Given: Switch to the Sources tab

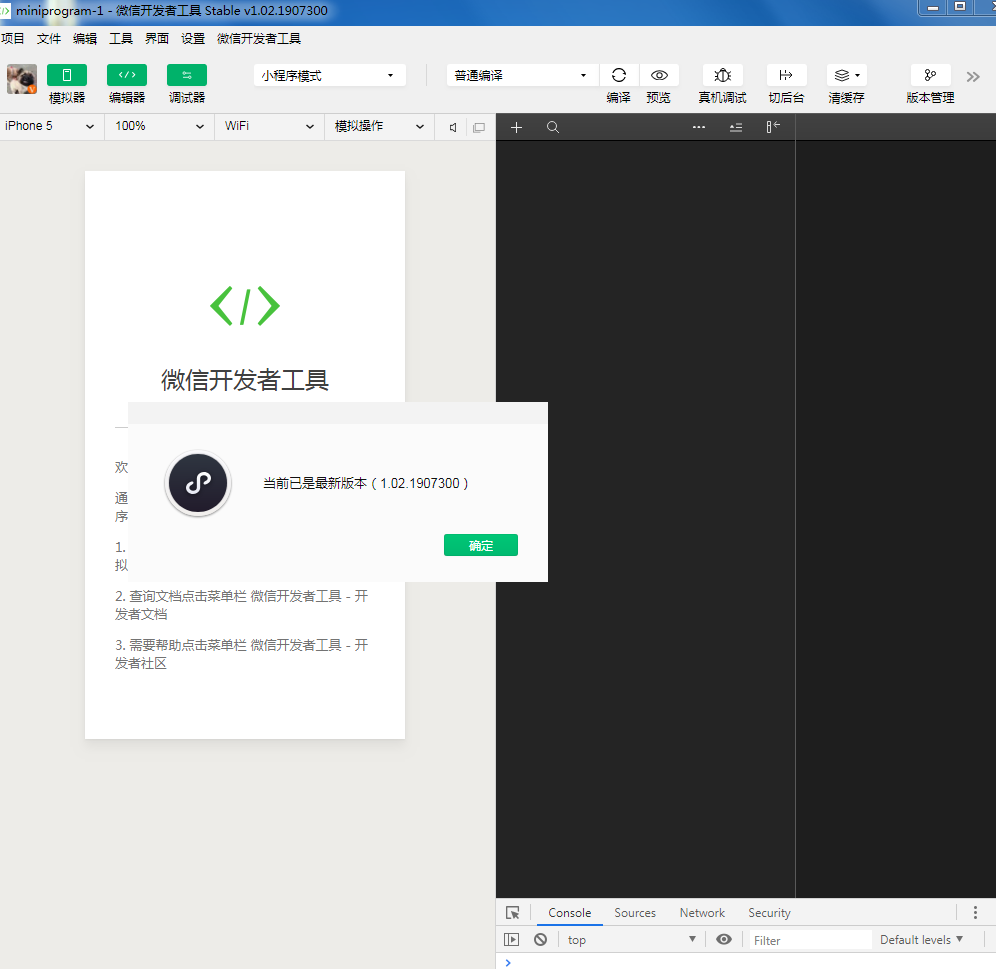Looking at the screenshot, I should click(x=635, y=913).
